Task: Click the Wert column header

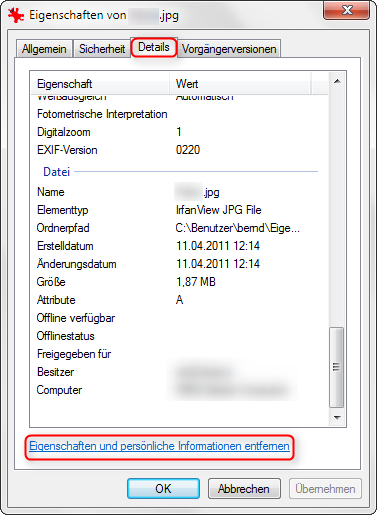Action: [x=240, y=84]
